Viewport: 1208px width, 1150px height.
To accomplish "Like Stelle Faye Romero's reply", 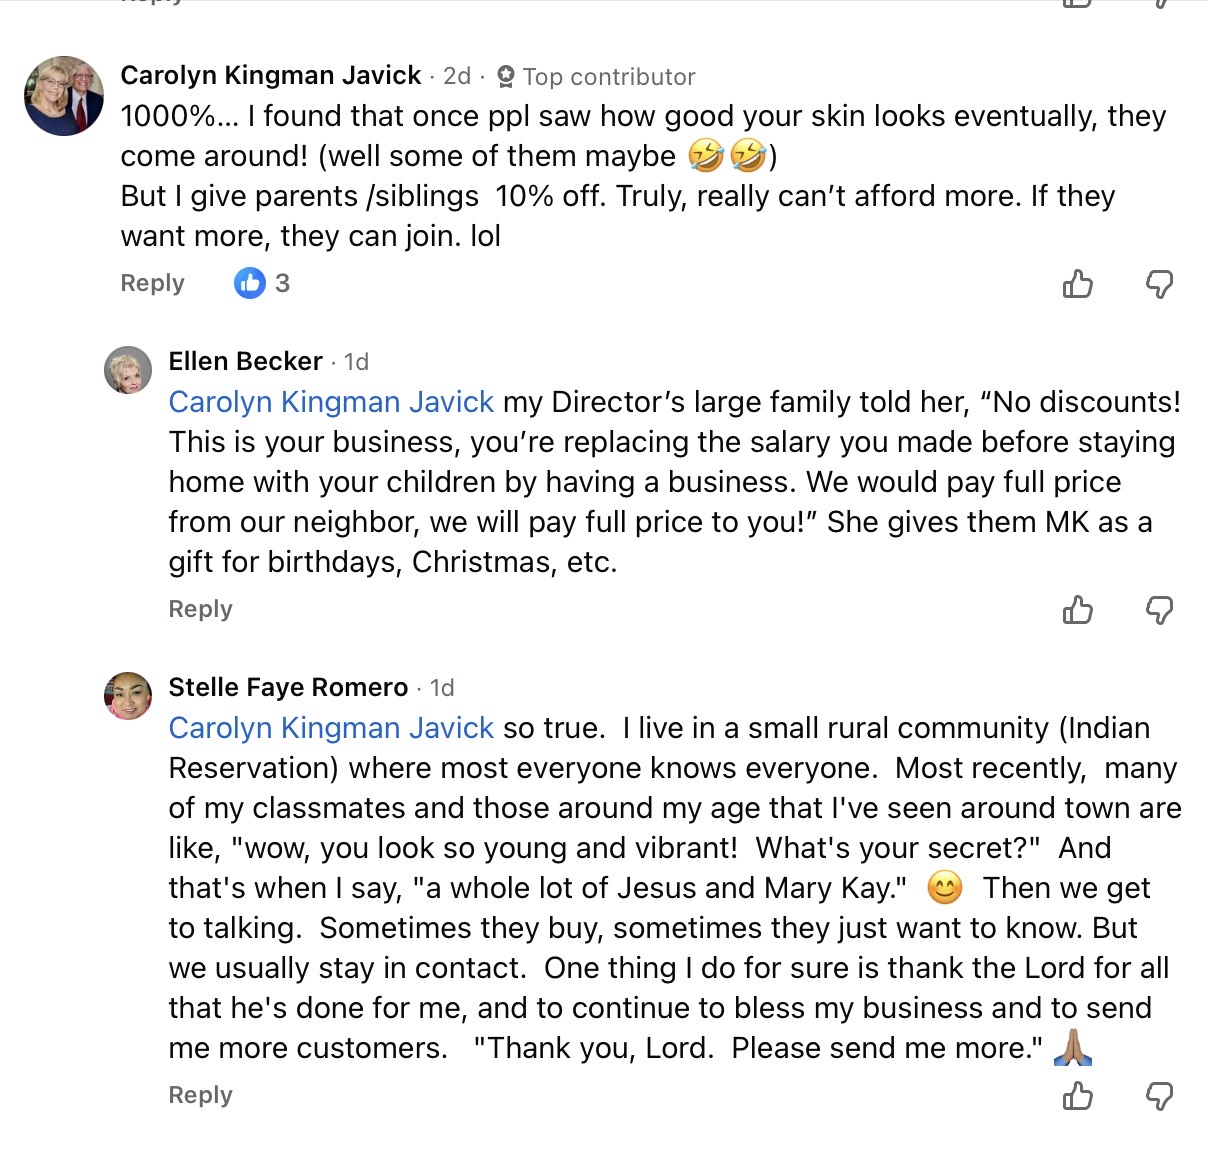I will pos(1077,1096).
